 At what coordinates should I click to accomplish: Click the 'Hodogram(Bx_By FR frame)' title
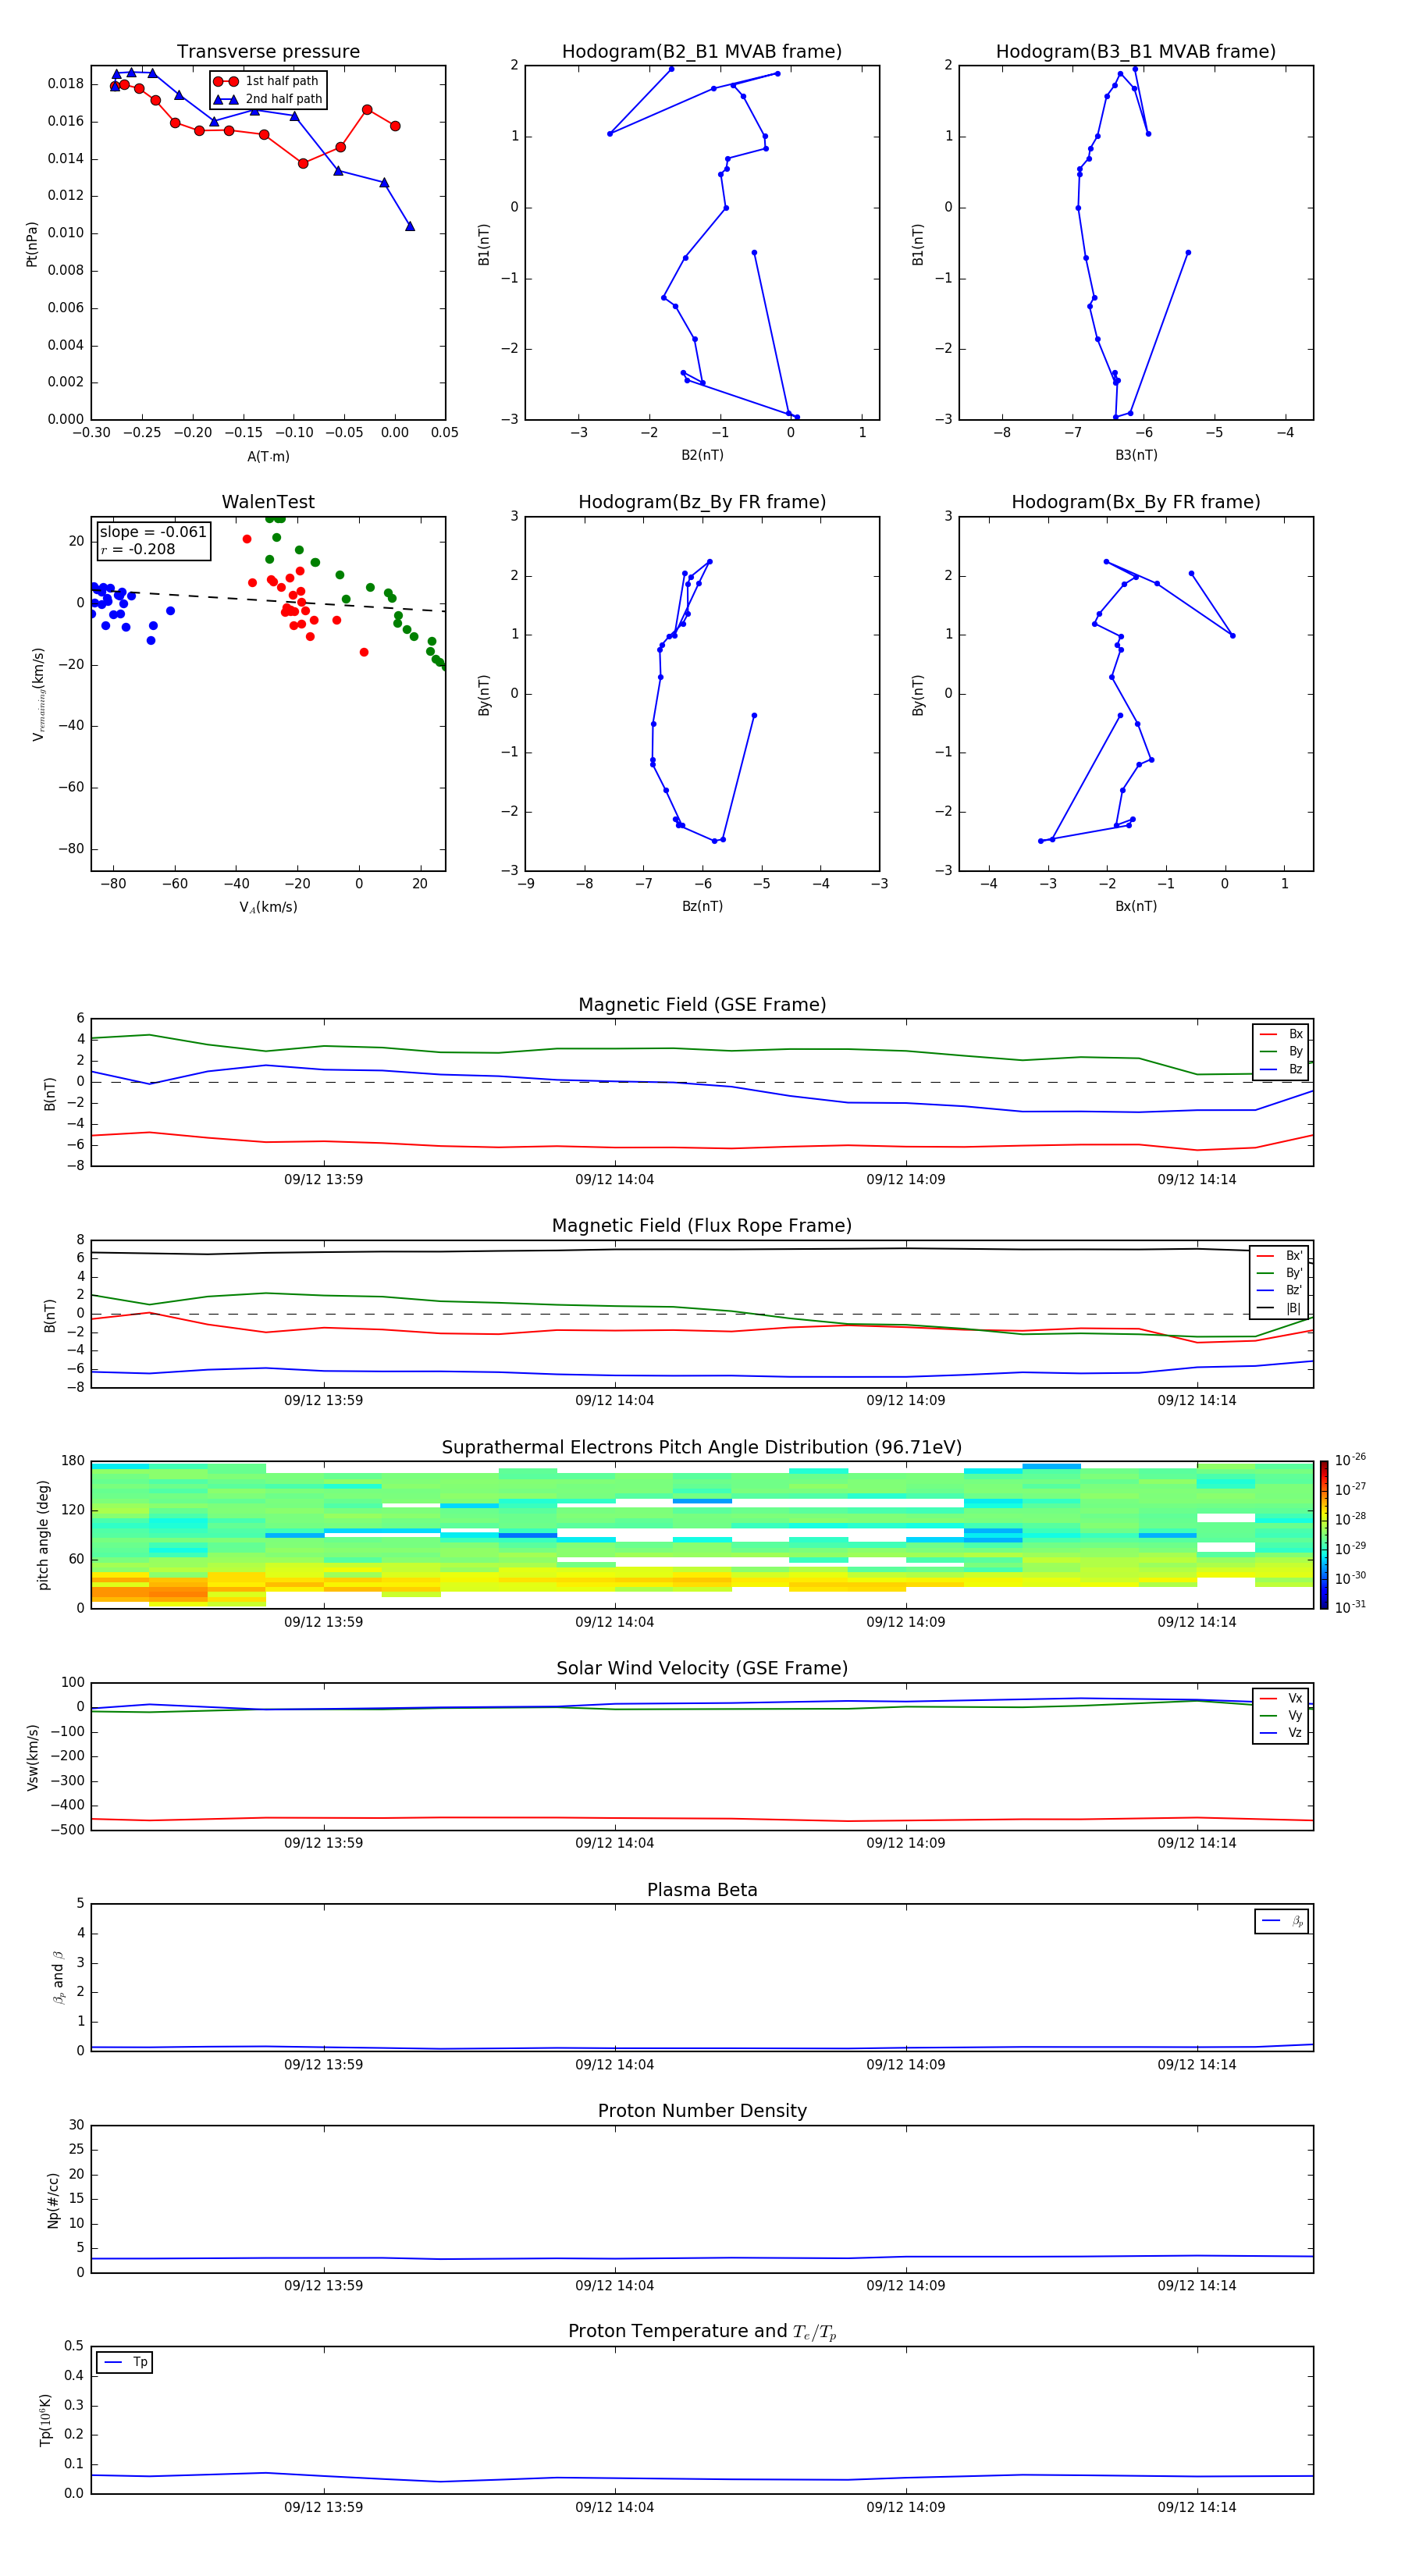(1136, 502)
